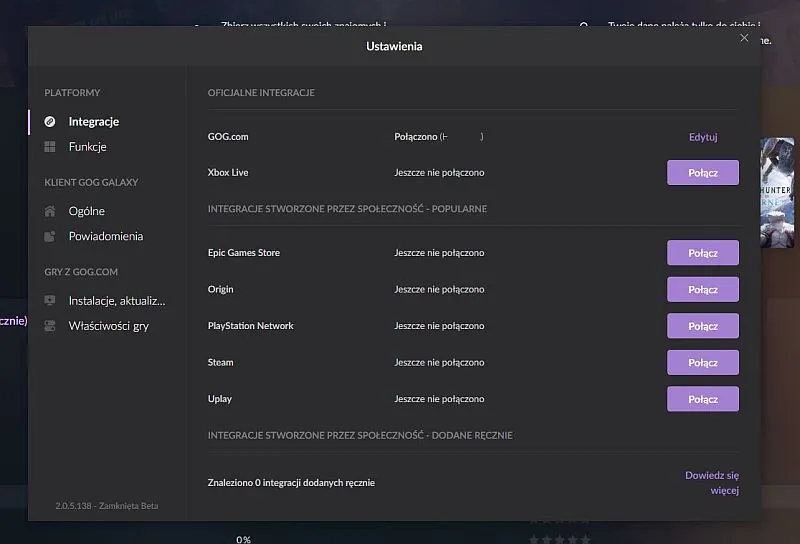Open the Dowiedz się więcej link

click(712, 483)
